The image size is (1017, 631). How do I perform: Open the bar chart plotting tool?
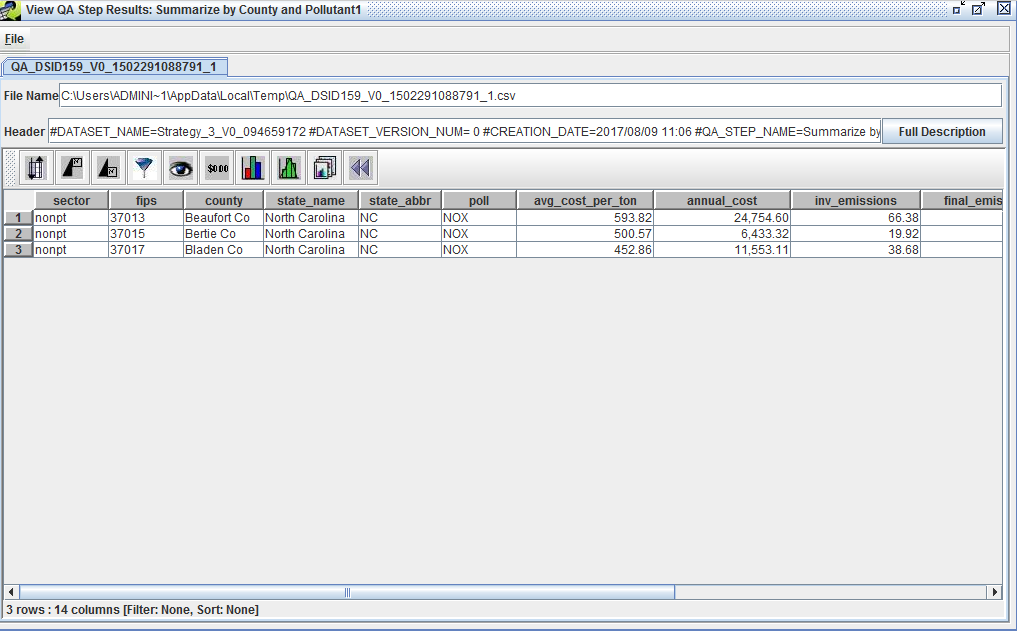[x=252, y=167]
